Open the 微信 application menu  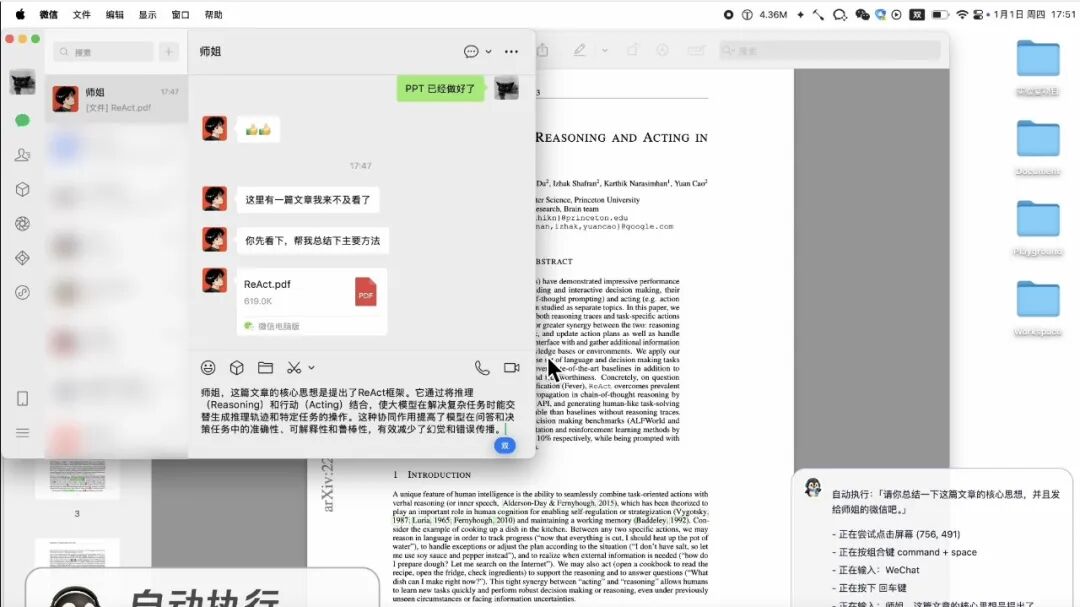point(48,14)
